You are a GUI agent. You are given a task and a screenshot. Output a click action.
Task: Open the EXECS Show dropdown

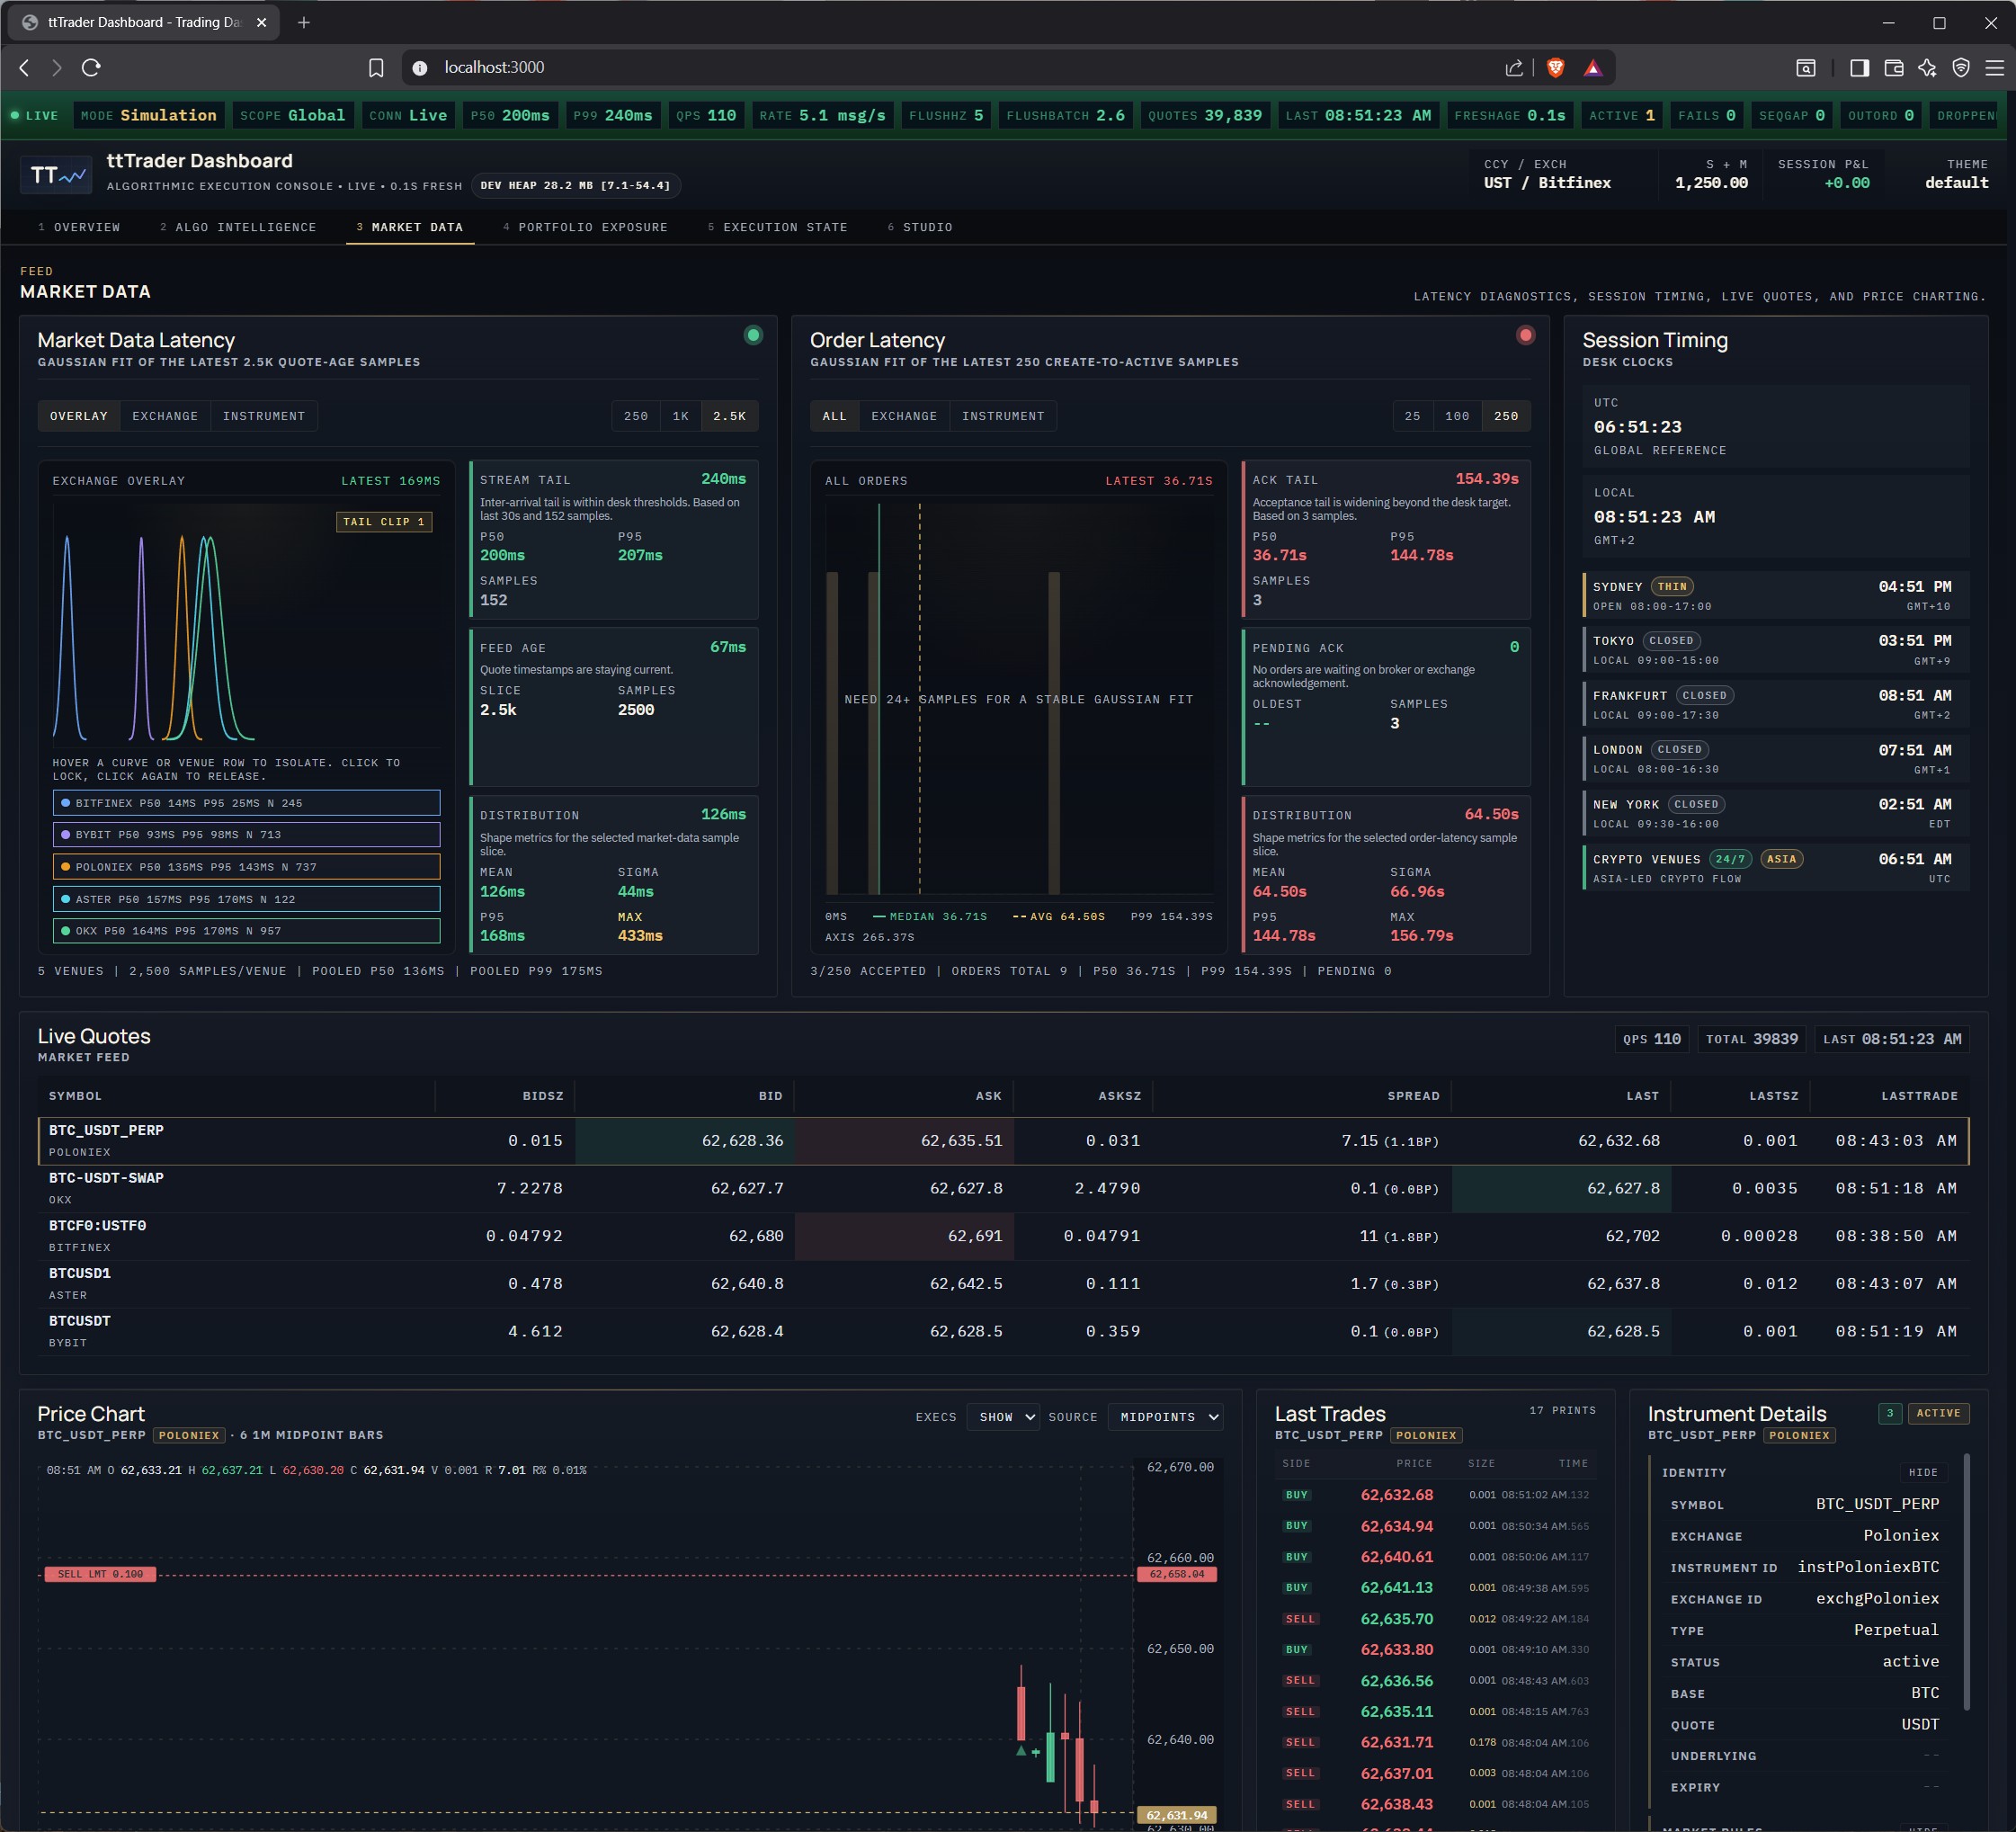pos(1004,1417)
